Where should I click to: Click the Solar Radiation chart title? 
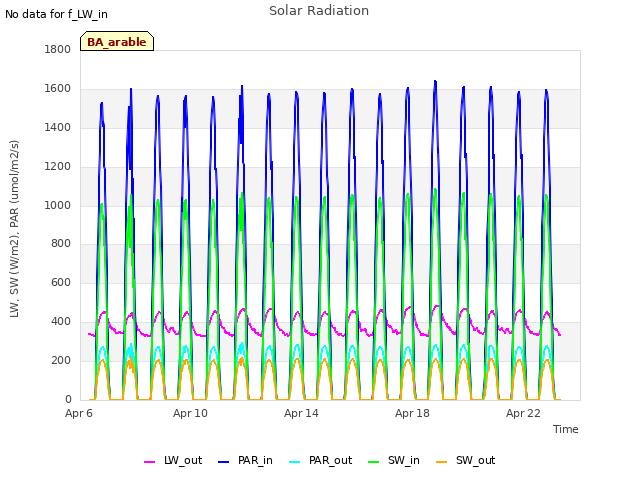(x=319, y=11)
